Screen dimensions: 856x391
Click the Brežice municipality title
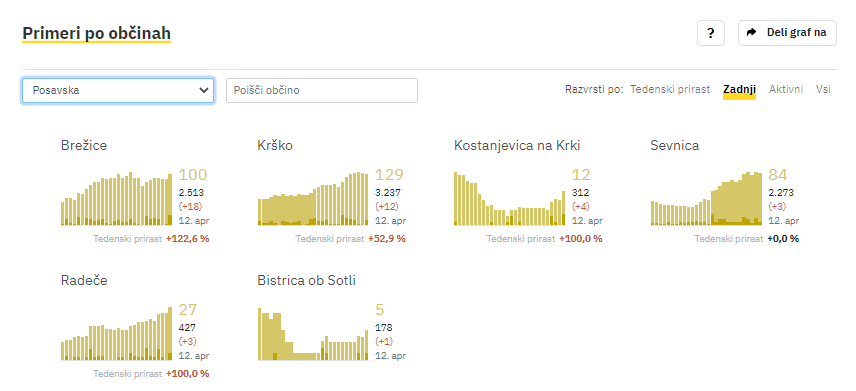click(84, 145)
